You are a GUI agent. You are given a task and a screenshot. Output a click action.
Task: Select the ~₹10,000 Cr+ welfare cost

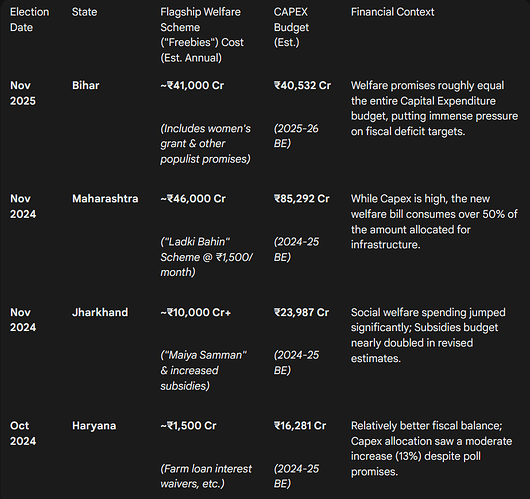pos(196,312)
